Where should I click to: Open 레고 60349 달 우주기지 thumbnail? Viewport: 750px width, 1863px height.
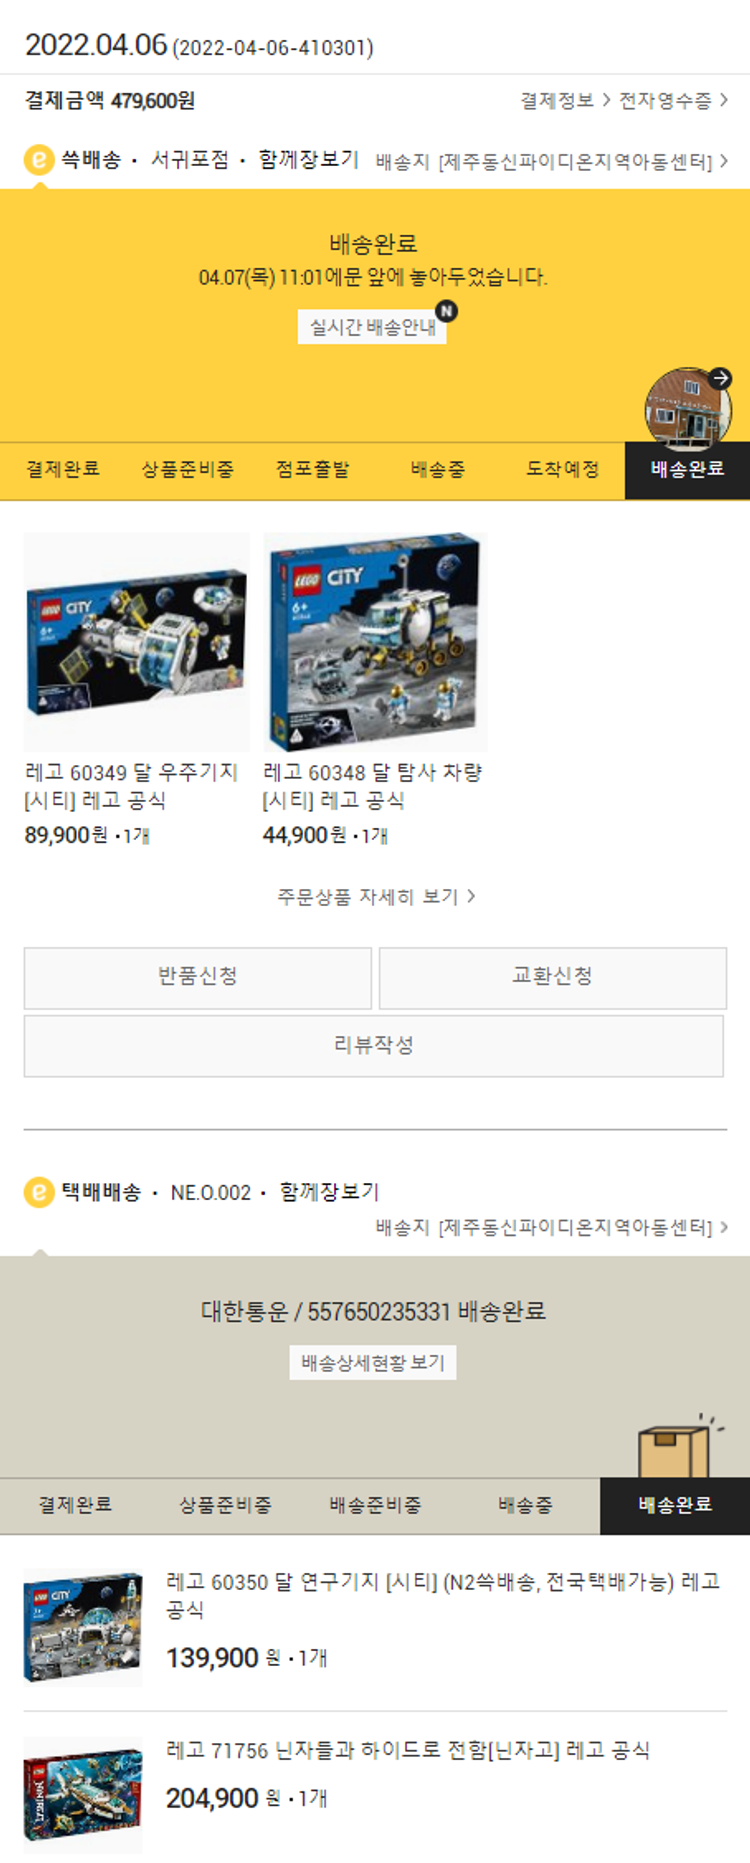(x=137, y=642)
